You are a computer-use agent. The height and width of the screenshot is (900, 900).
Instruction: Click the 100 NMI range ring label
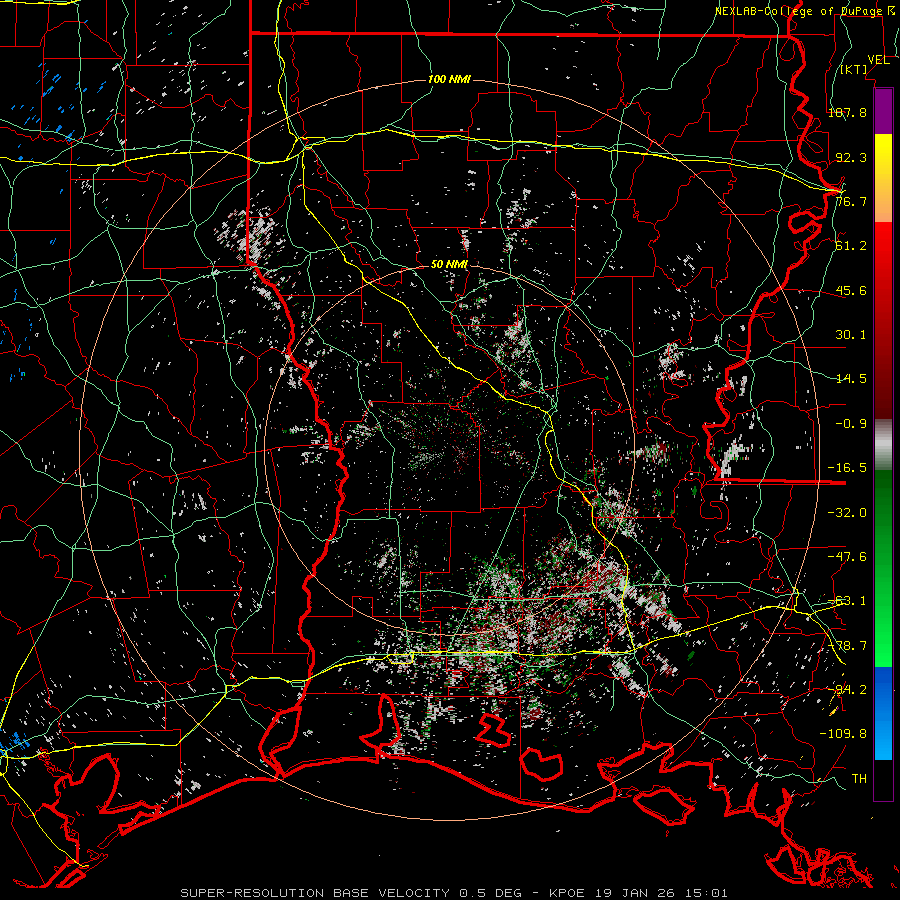(449, 79)
